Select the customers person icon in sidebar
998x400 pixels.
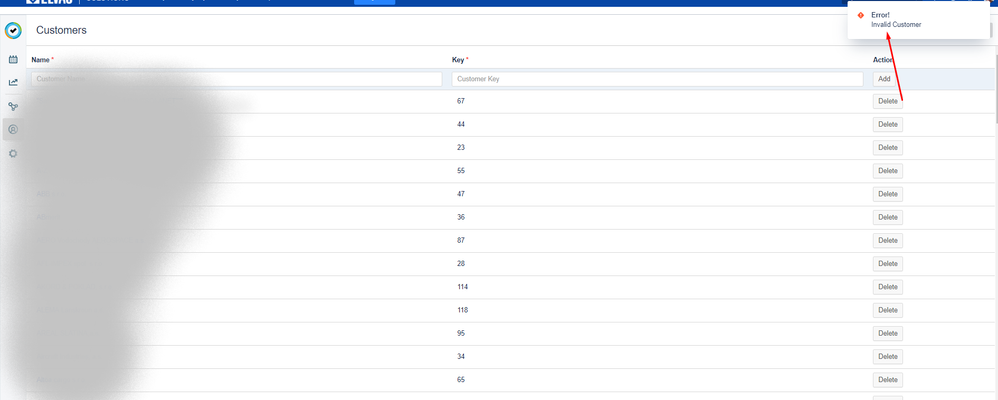[13, 129]
